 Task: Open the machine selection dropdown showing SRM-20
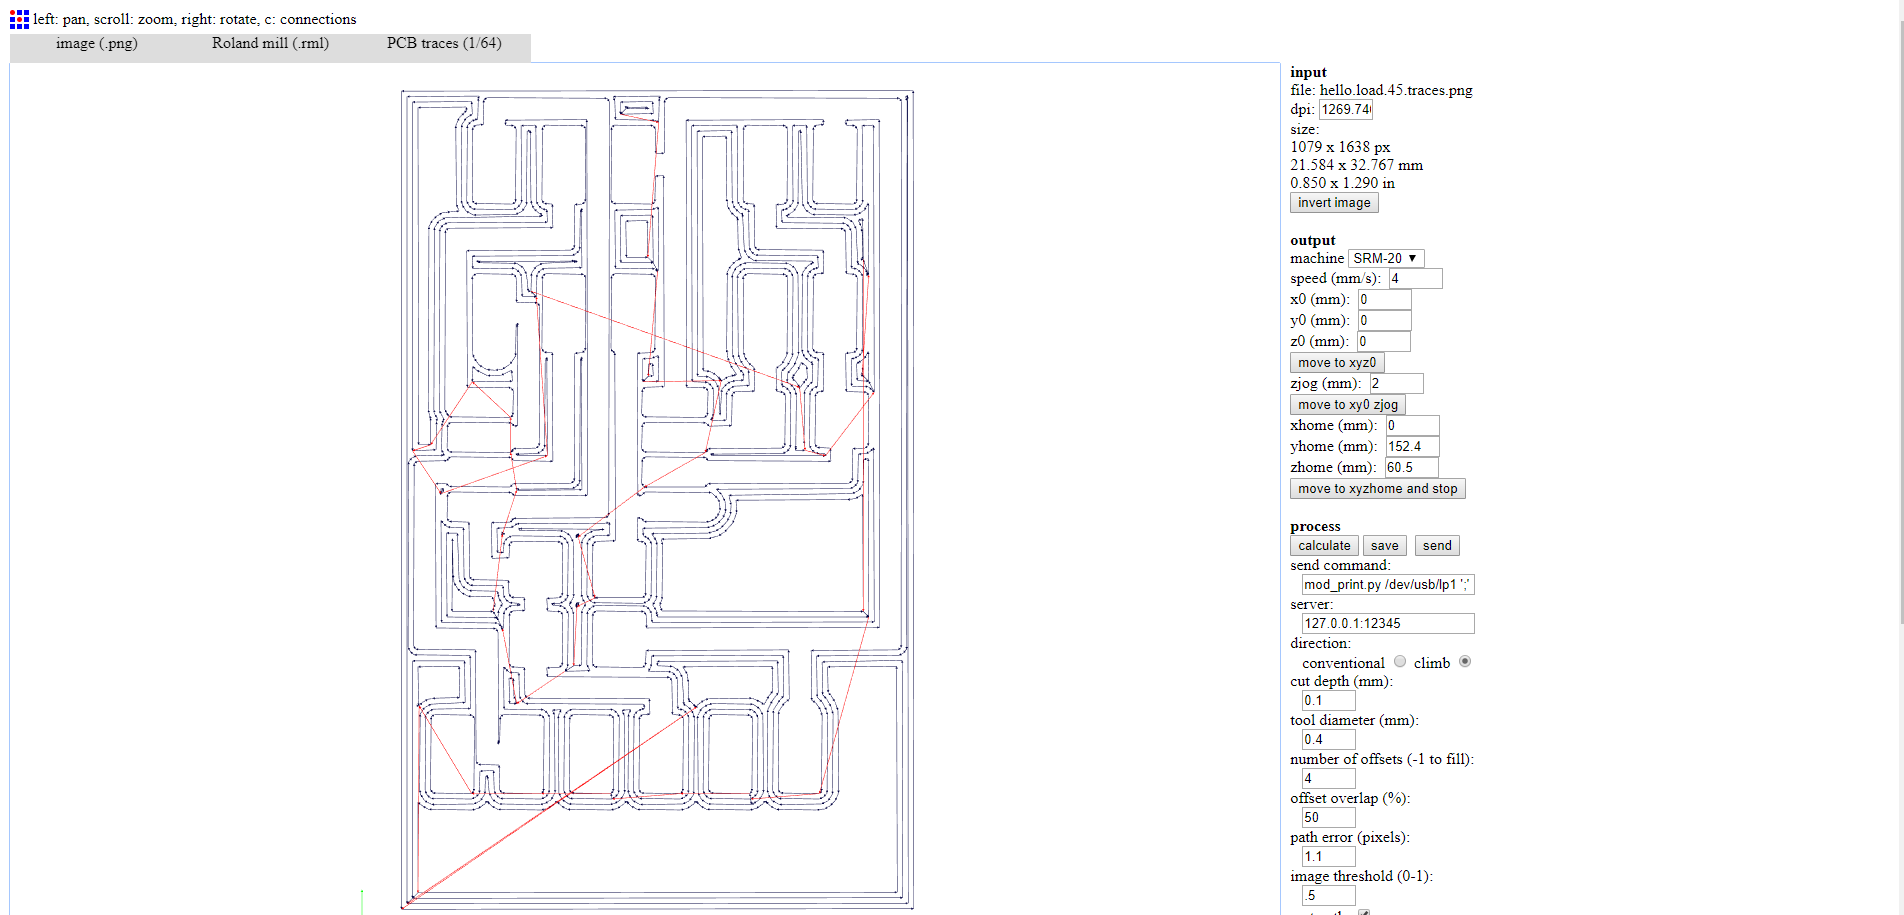(1384, 257)
